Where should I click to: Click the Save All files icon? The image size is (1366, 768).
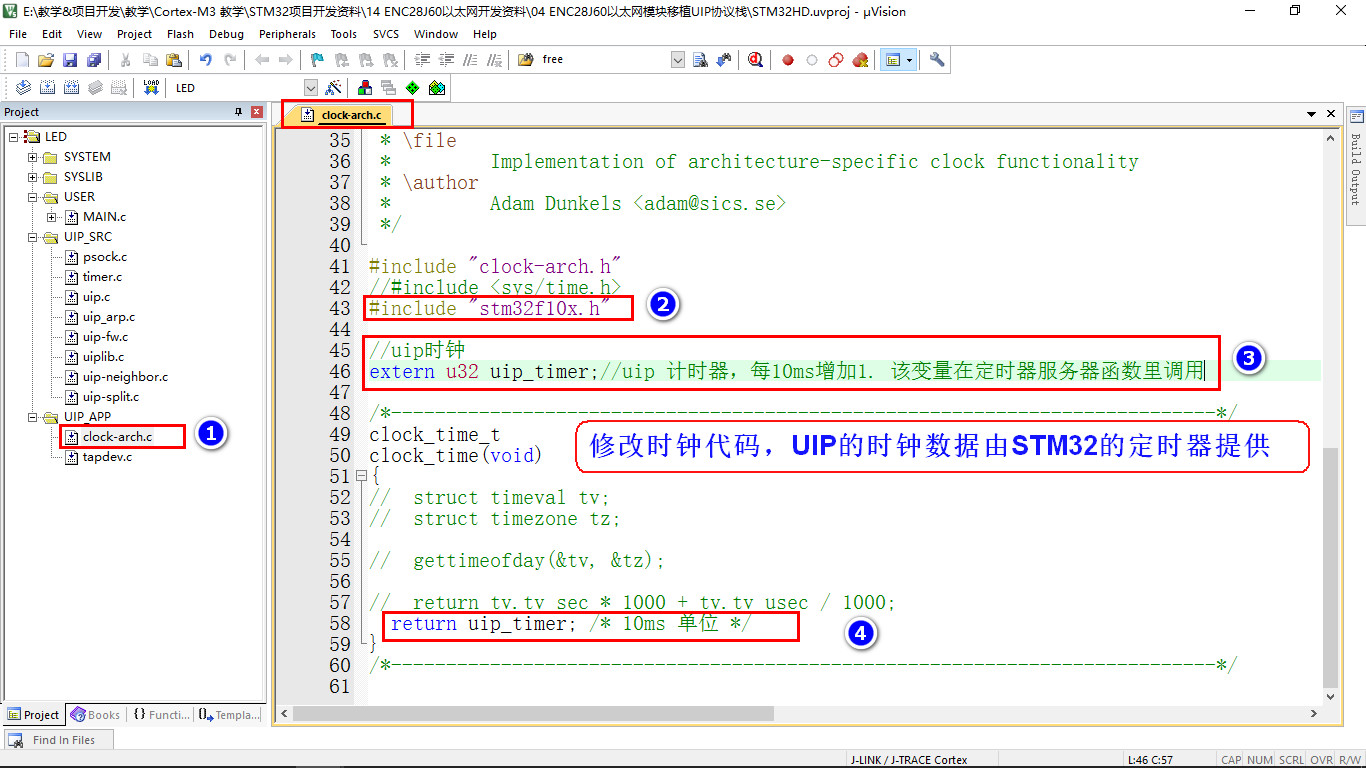93,60
